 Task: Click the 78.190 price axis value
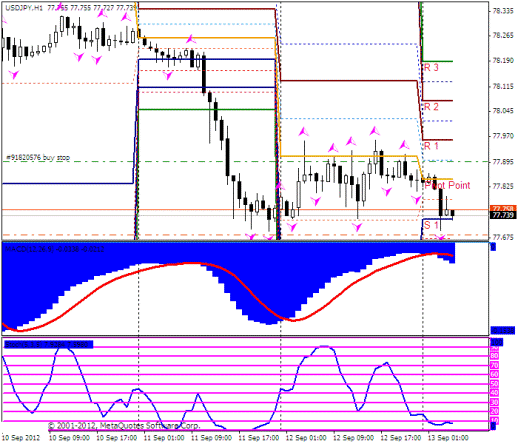click(502, 61)
